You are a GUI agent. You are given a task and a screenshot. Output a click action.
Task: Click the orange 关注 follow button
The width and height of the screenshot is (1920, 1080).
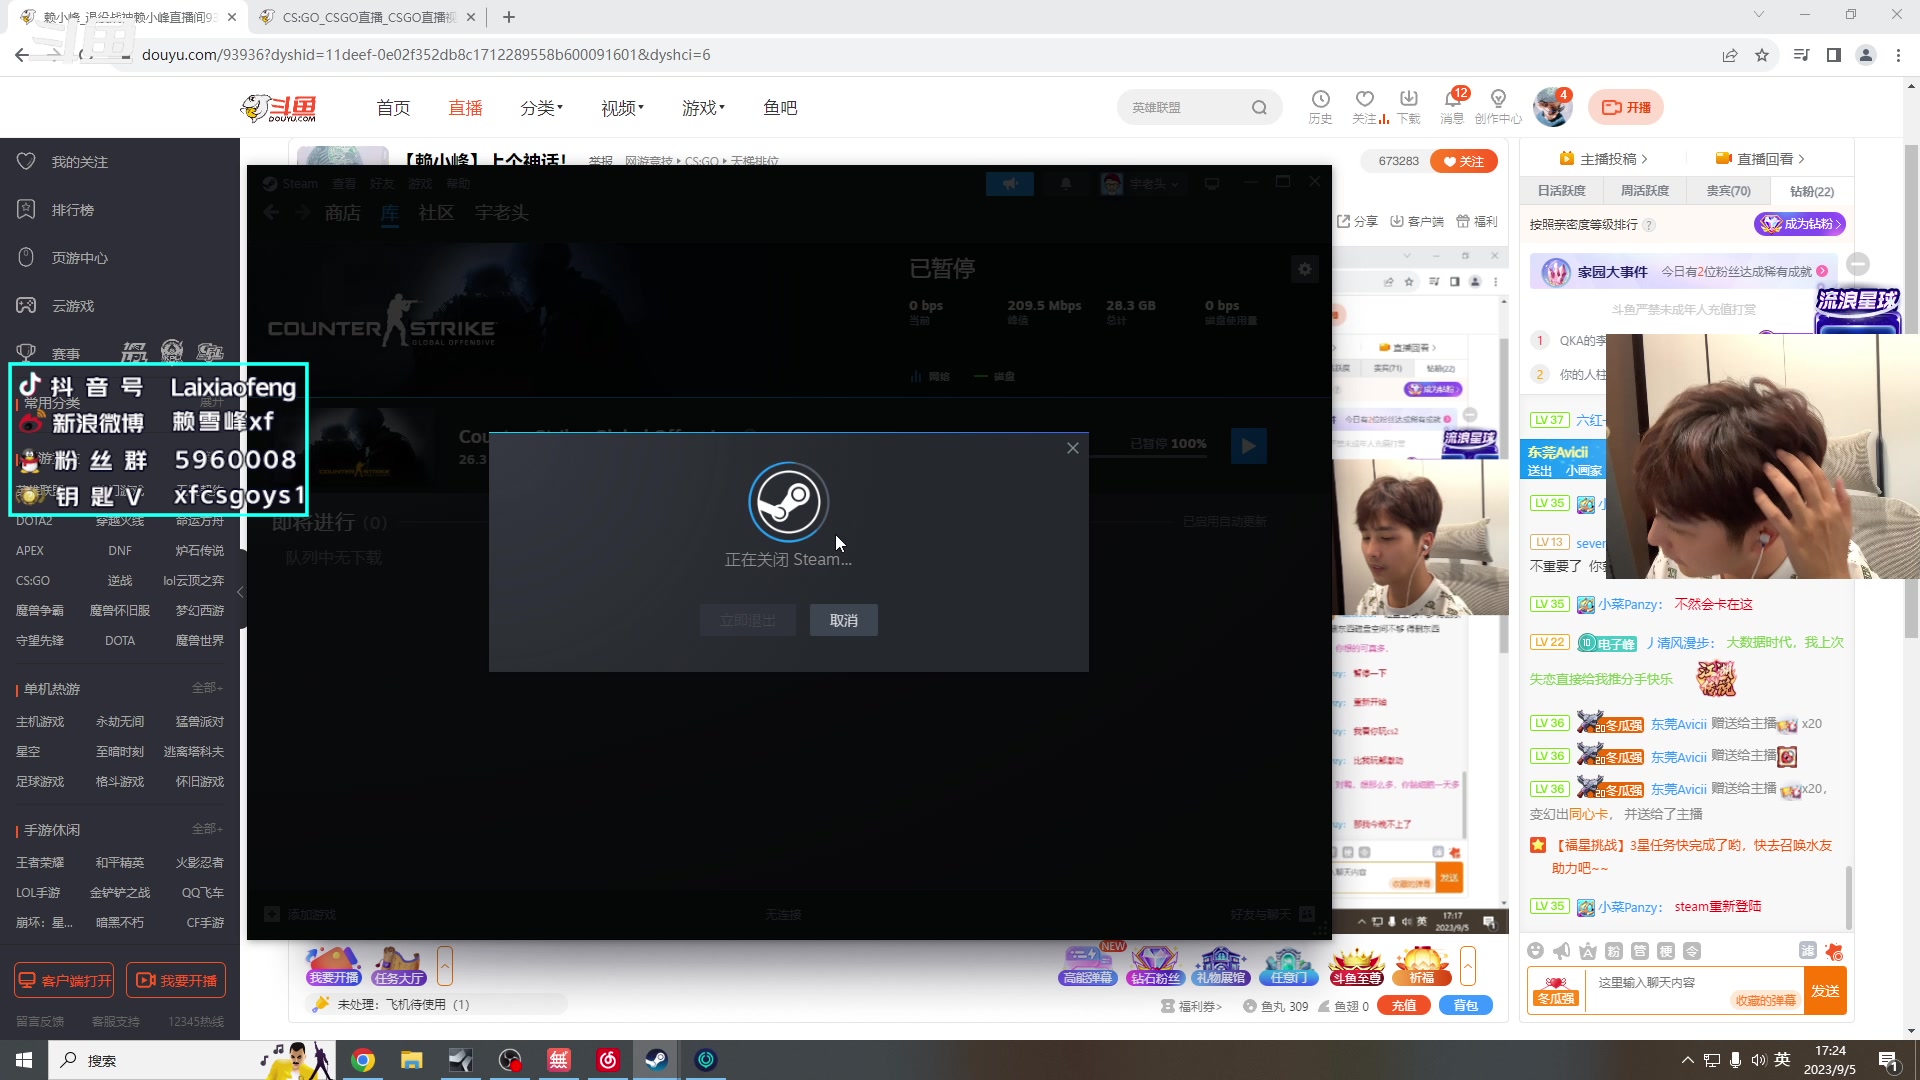pyautogui.click(x=1463, y=161)
